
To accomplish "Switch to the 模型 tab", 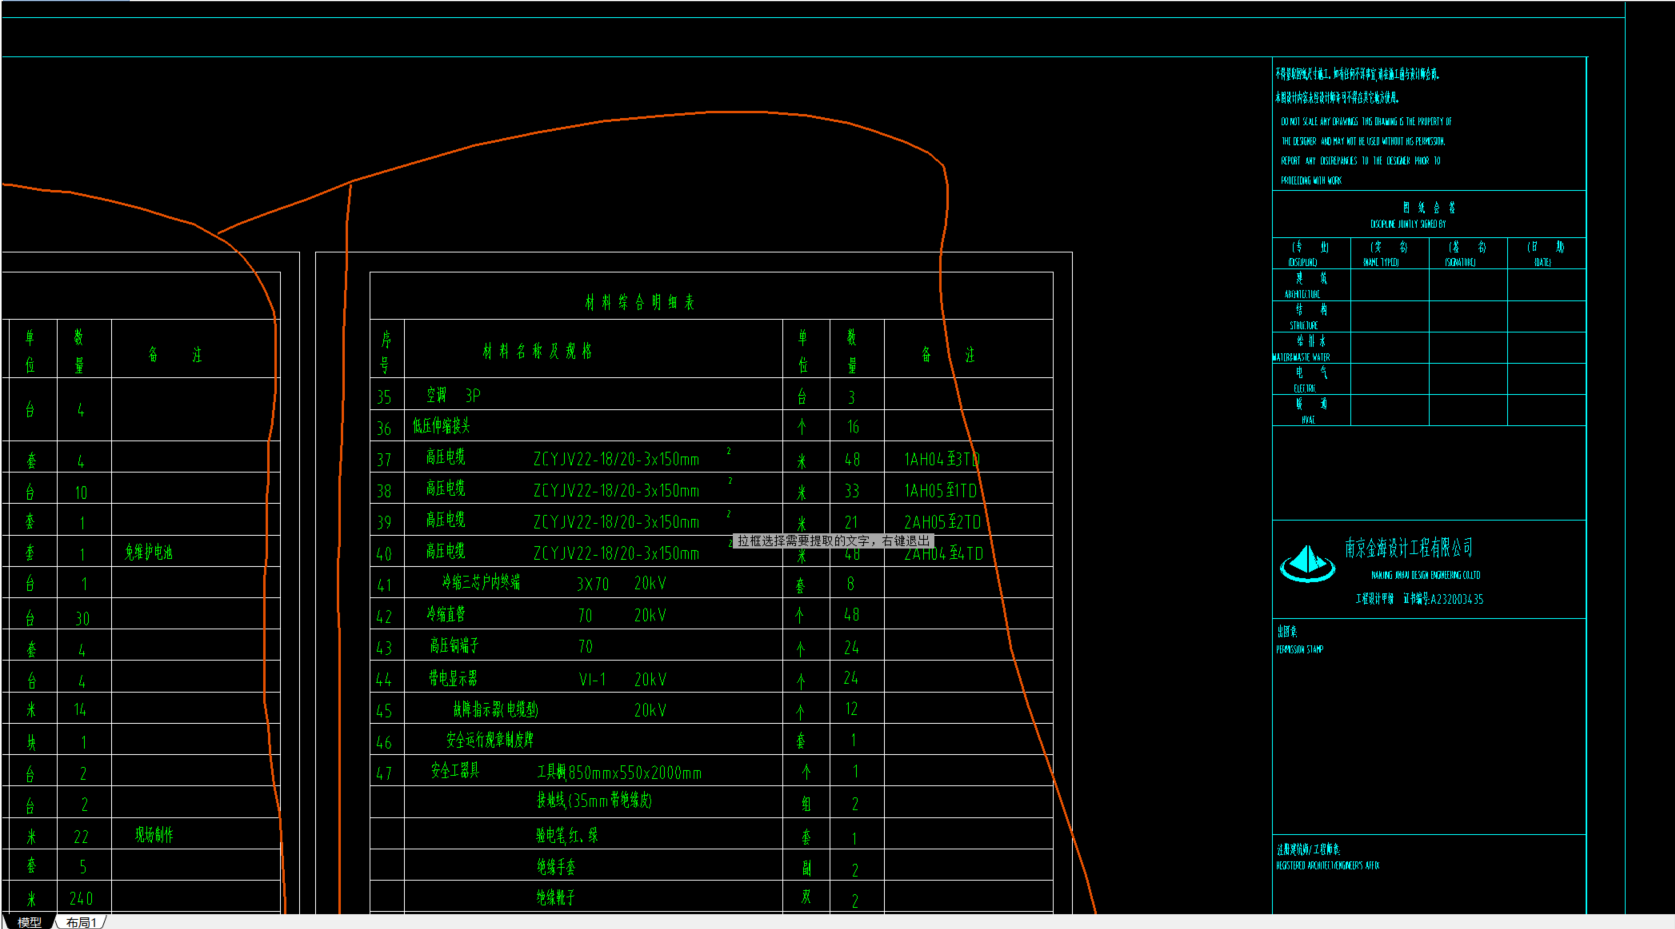I will (29, 922).
